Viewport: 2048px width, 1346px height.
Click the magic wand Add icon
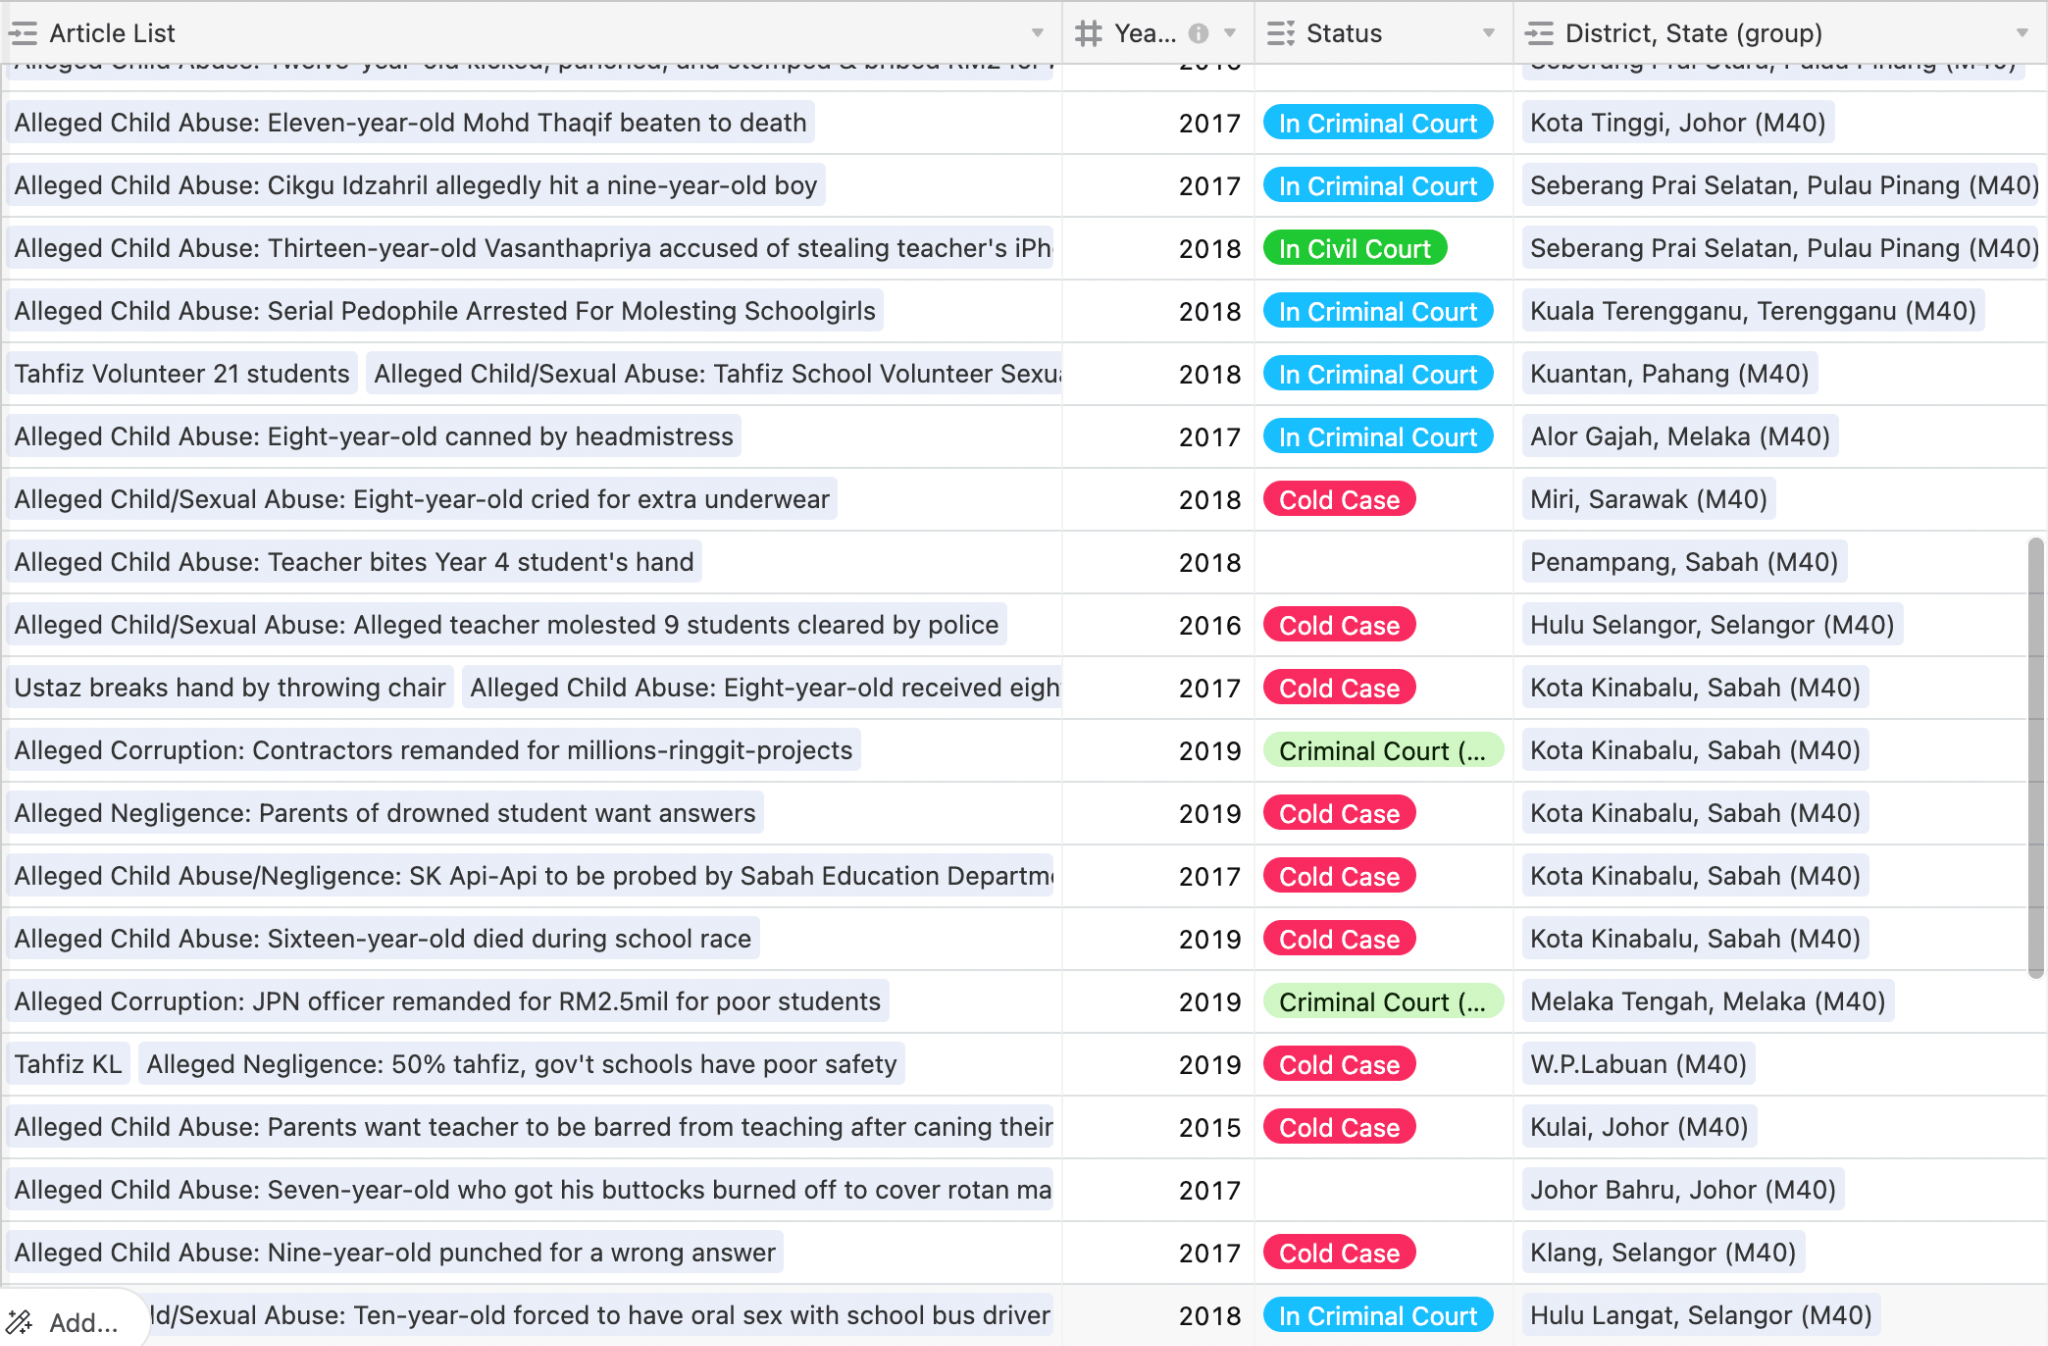(20, 1322)
